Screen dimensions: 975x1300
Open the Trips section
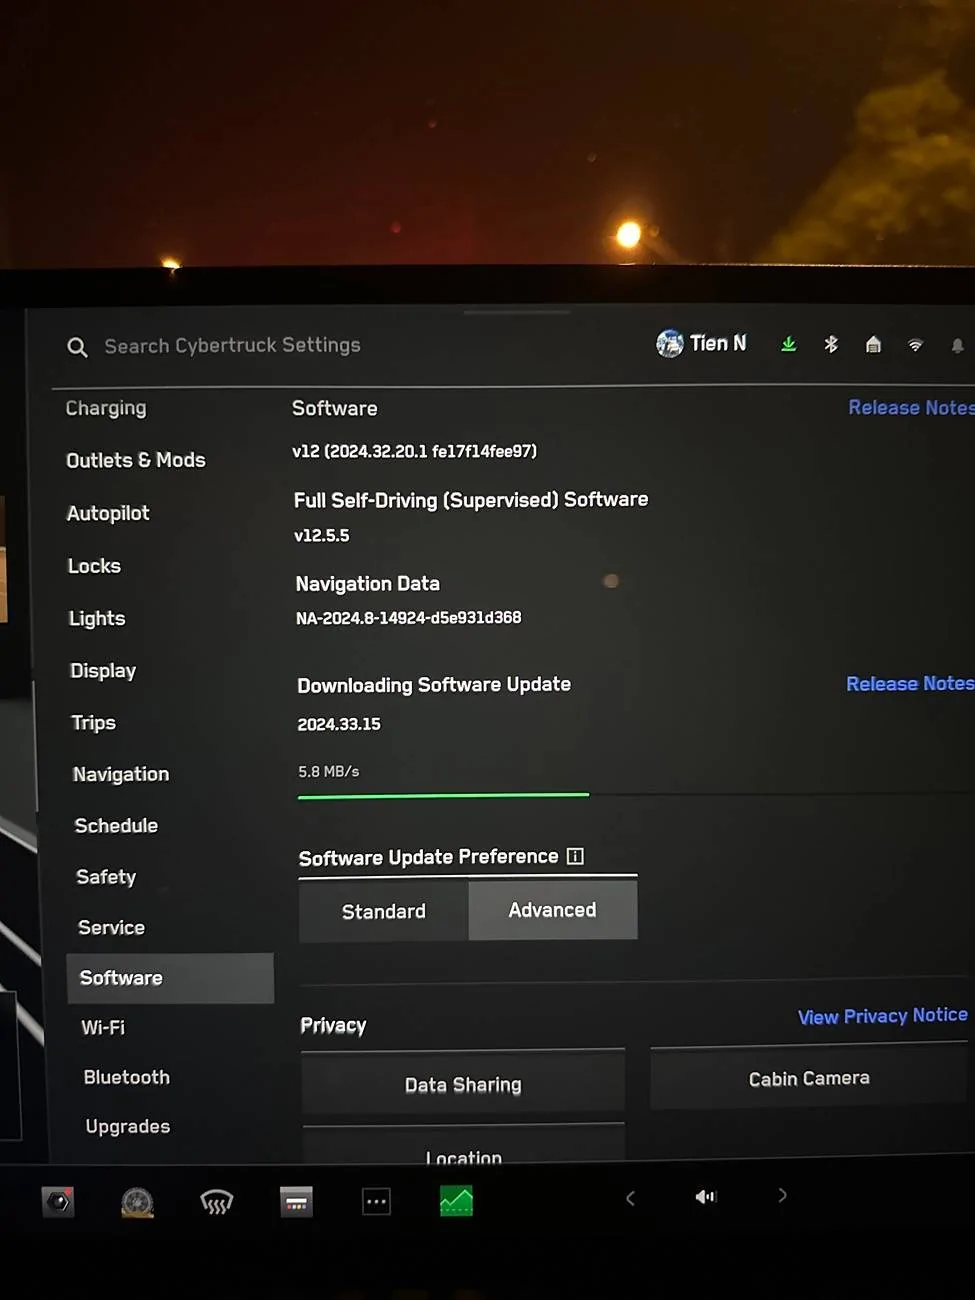click(94, 723)
